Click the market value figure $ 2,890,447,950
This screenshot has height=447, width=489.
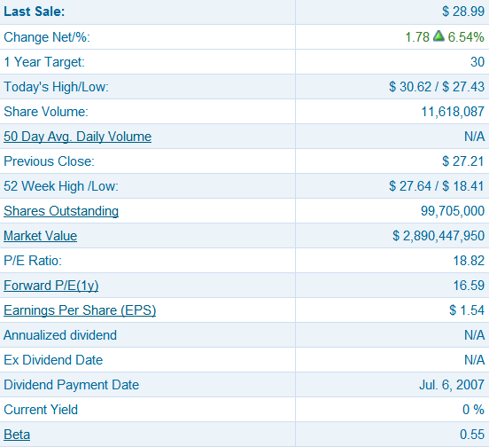pos(438,236)
